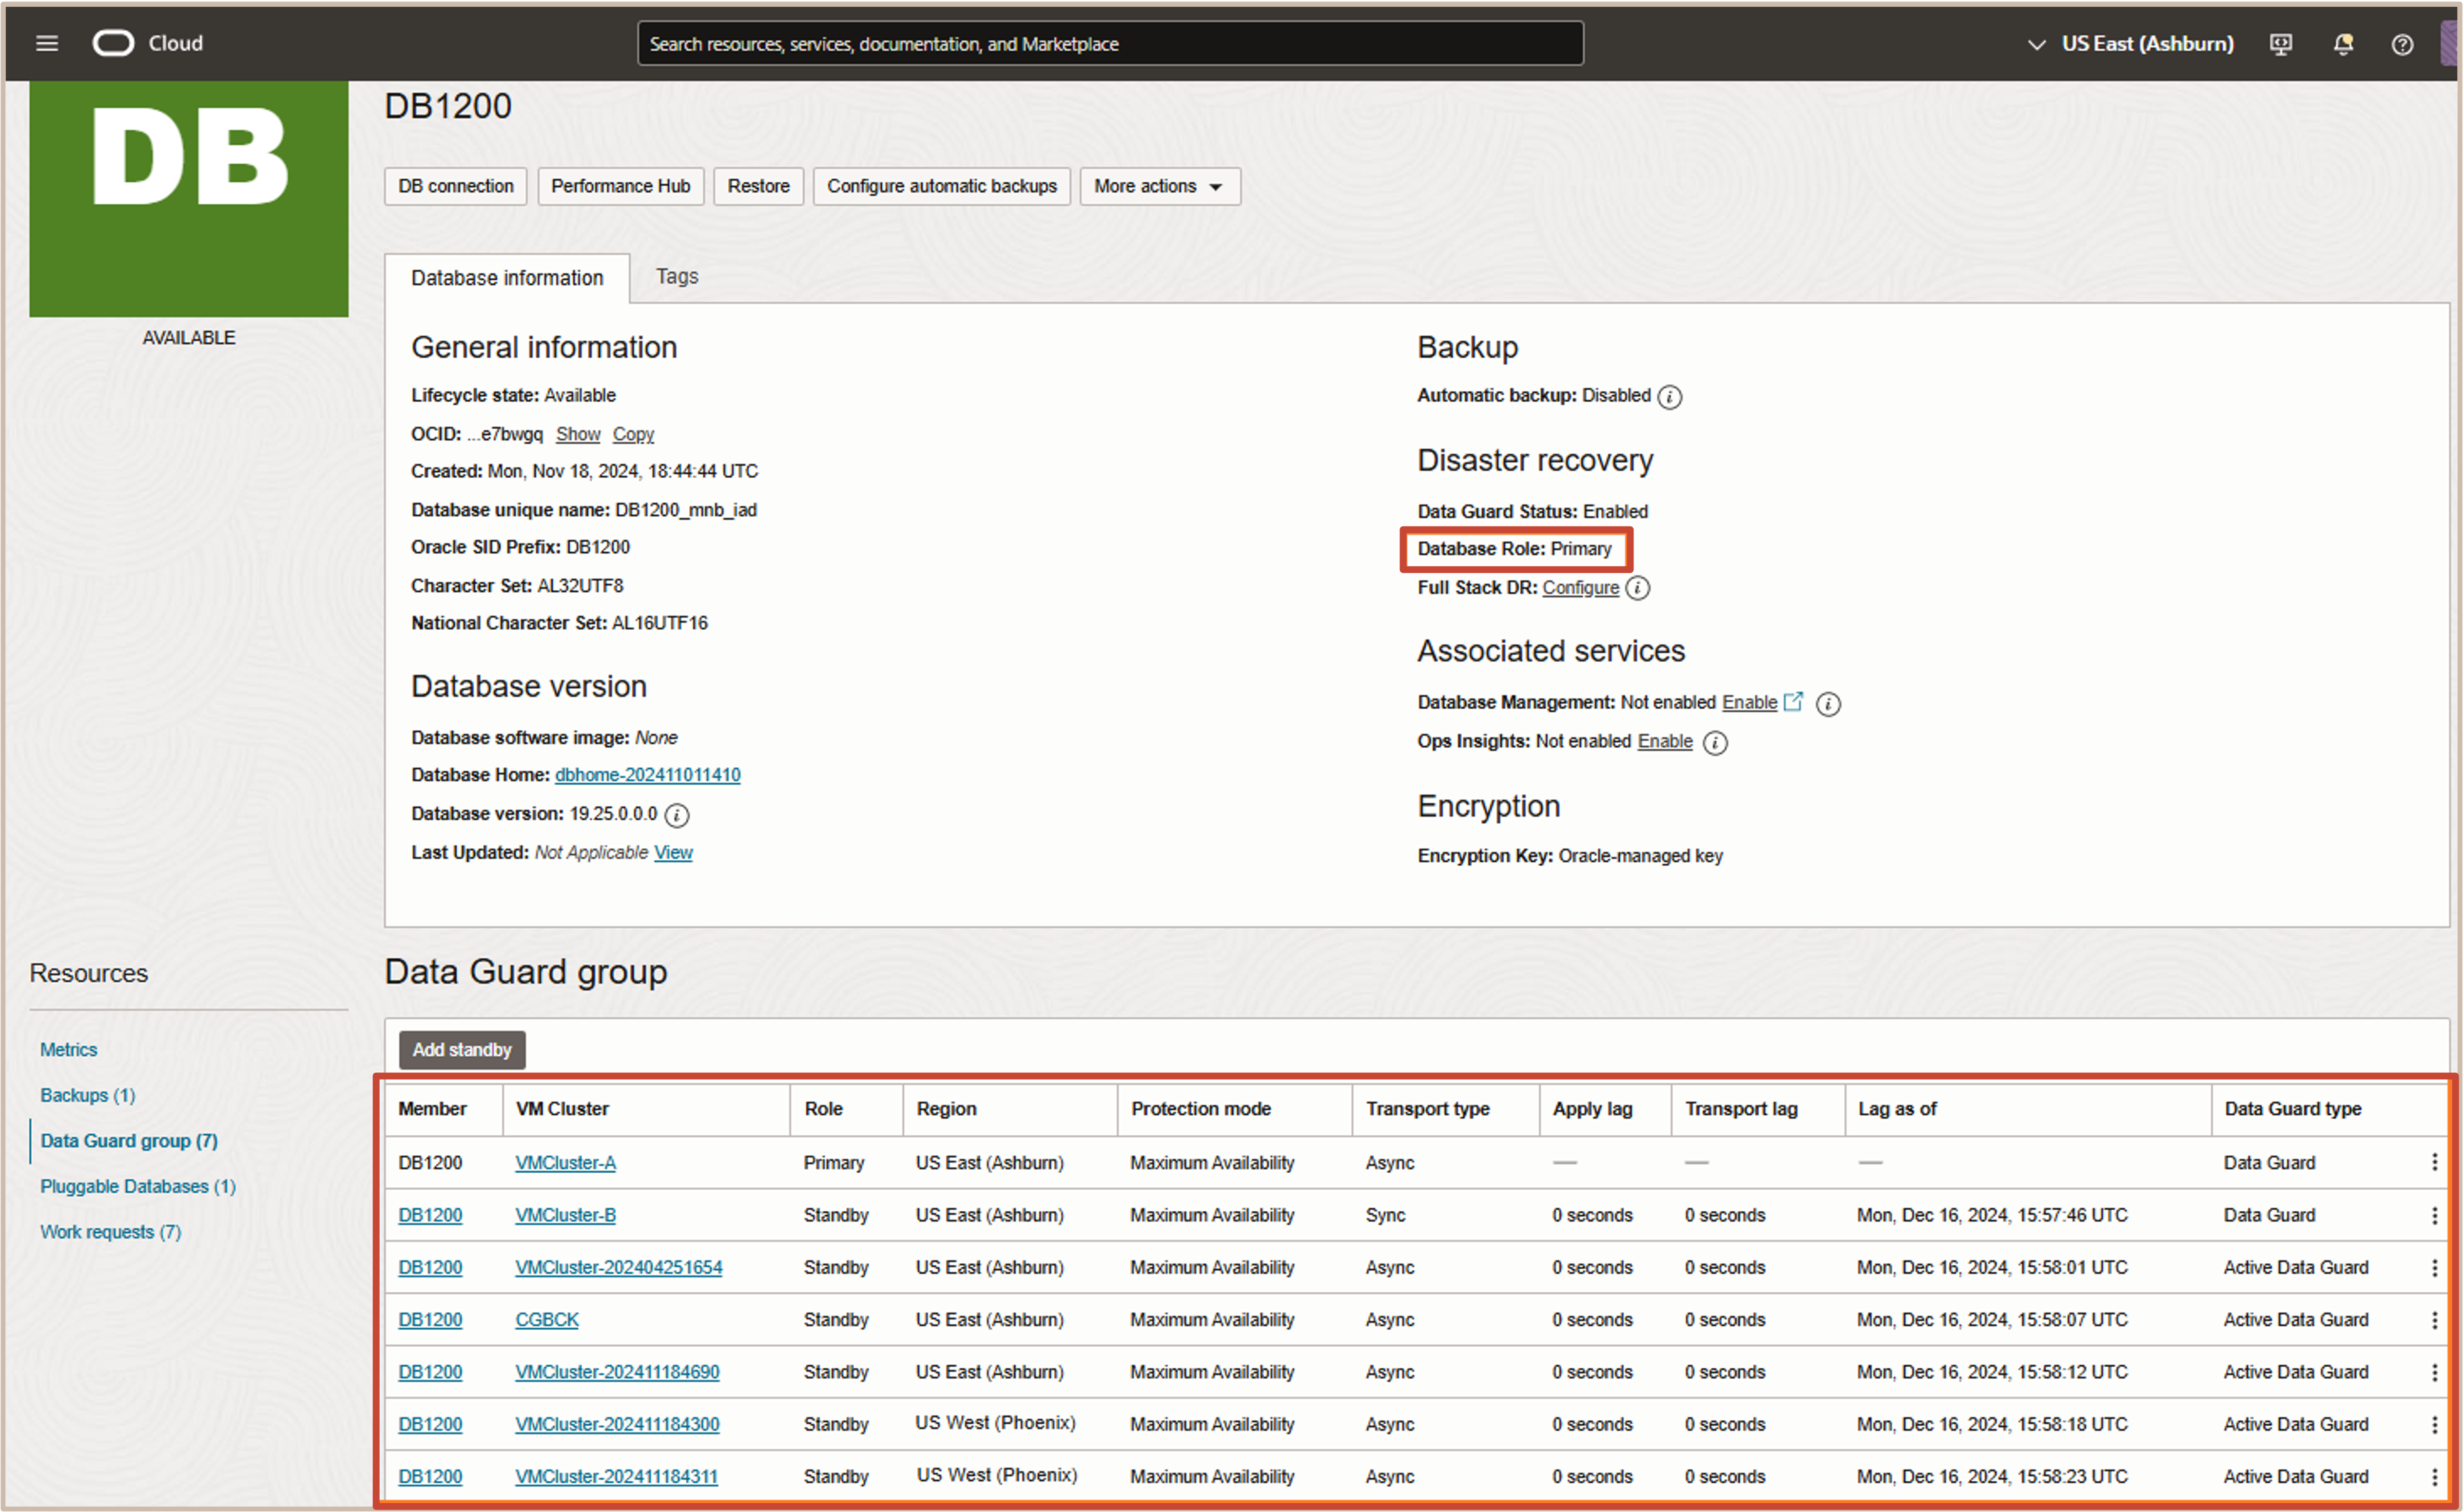Click the search resources input field
The image size is (2464, 1512).
[1110, 44]
